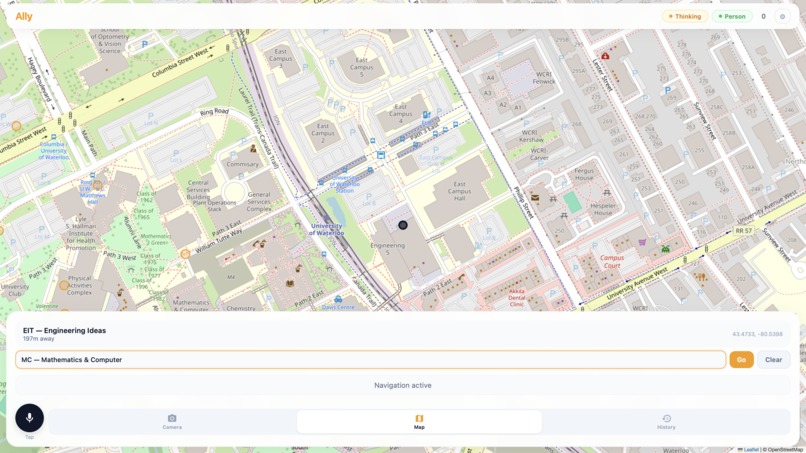The image size is (806, 453).
Task: Click the picnic table icon near Hespeler House
Action: pos(607,193)
